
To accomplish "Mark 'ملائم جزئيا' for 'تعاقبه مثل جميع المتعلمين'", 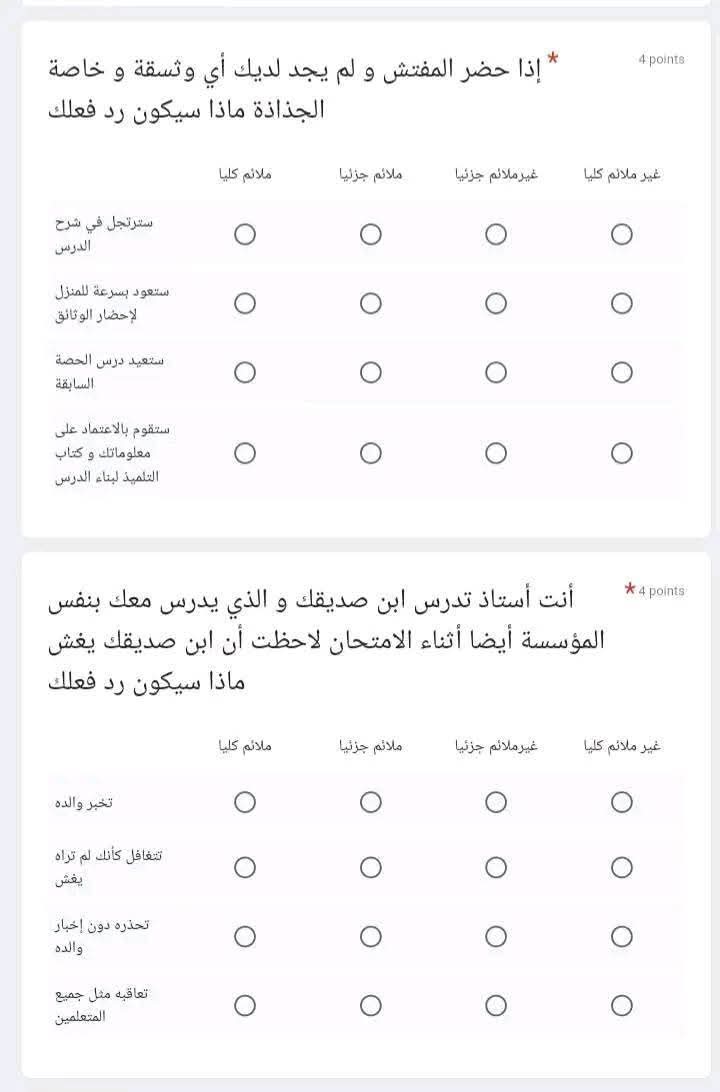I will pyautogui.click(x=371, y=1005).
